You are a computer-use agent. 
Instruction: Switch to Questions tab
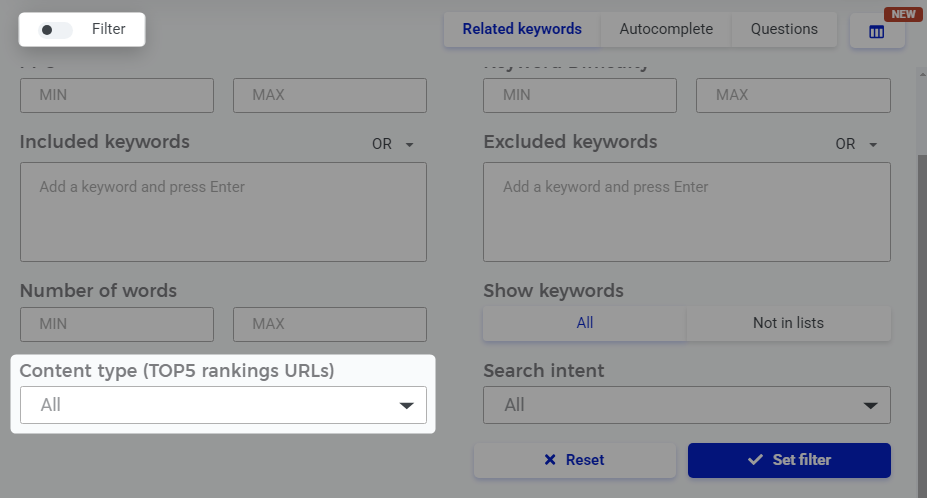784,29
